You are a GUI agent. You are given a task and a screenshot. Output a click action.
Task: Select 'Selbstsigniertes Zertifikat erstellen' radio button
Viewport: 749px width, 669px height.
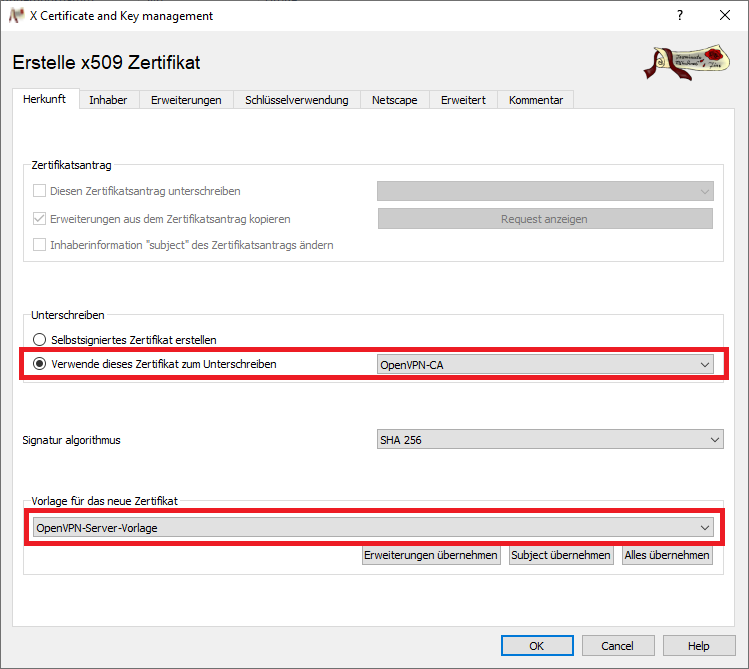(40, 340)
